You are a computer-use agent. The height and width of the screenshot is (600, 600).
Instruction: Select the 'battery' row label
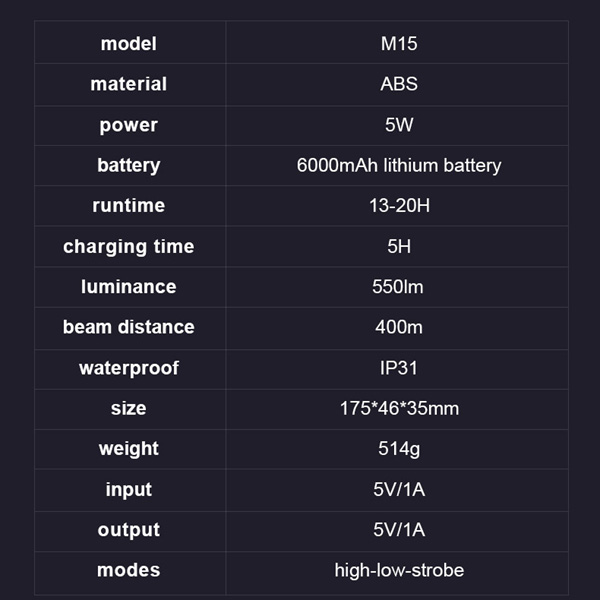point(128,165)
